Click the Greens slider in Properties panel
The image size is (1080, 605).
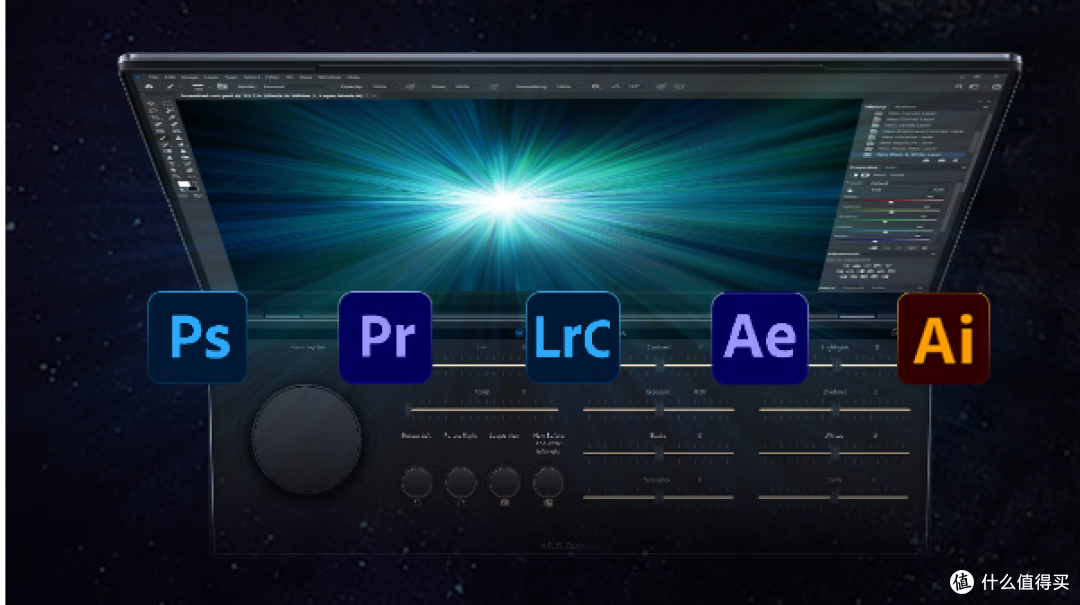(887, 221)
